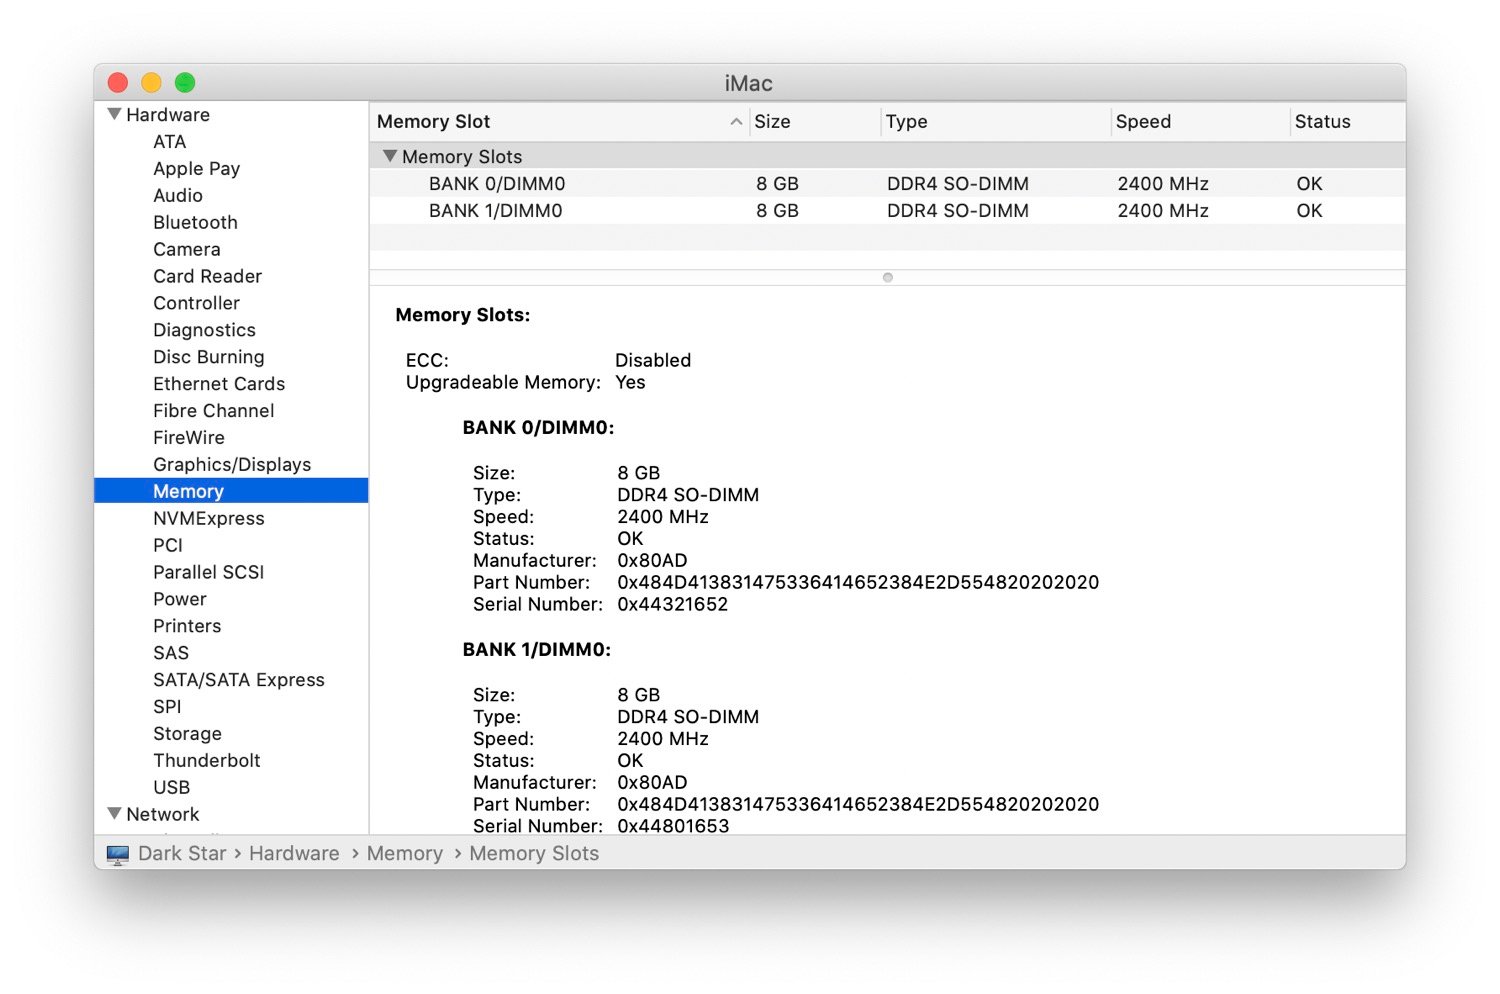Sort the table by Size column
Viewport: 1500px width, 994px height.
(772, 121)
